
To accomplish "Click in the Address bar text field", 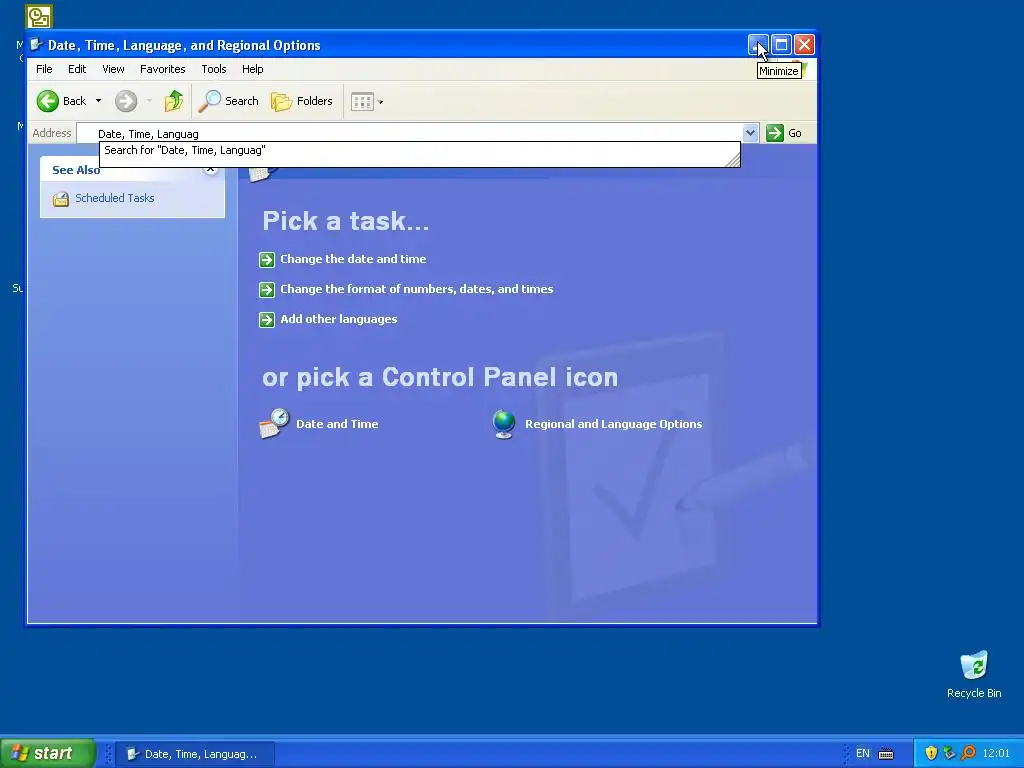I will (x=409, y=133).
